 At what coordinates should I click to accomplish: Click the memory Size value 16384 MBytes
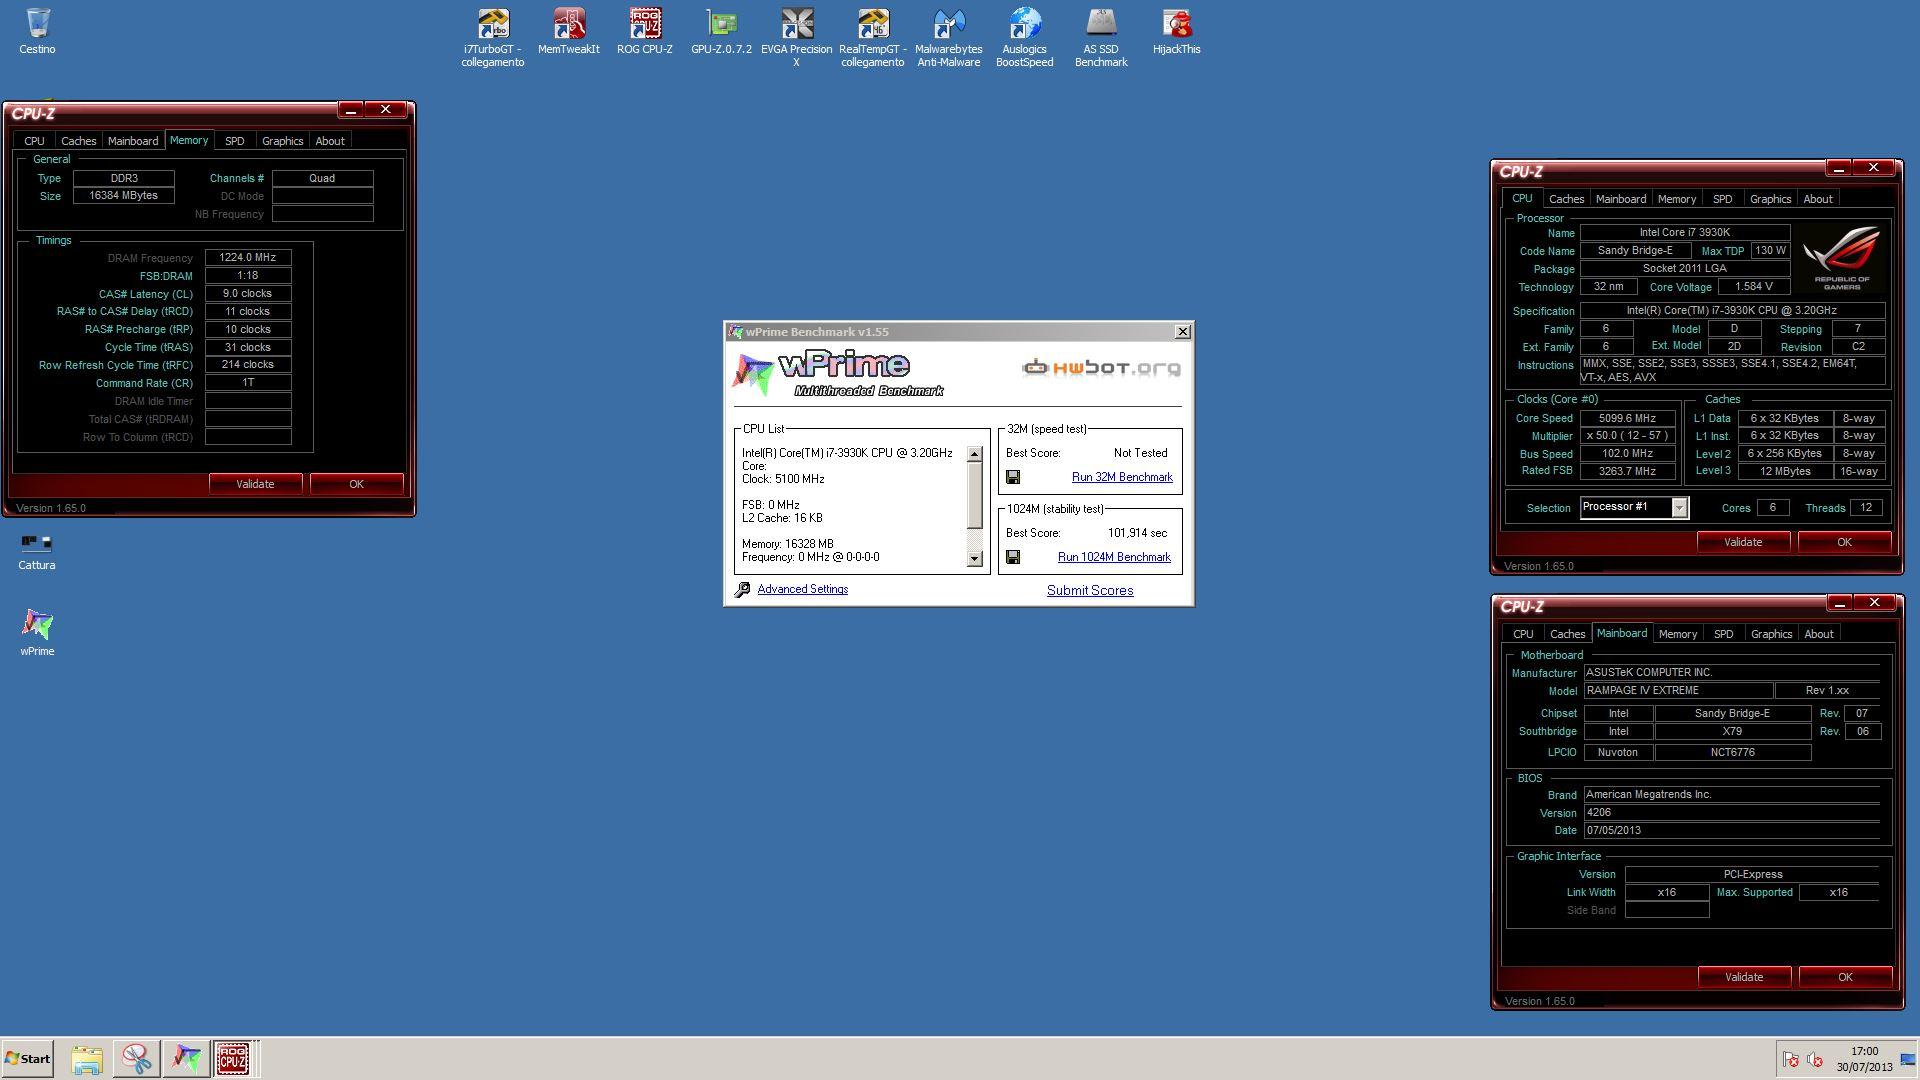(124, 196)
